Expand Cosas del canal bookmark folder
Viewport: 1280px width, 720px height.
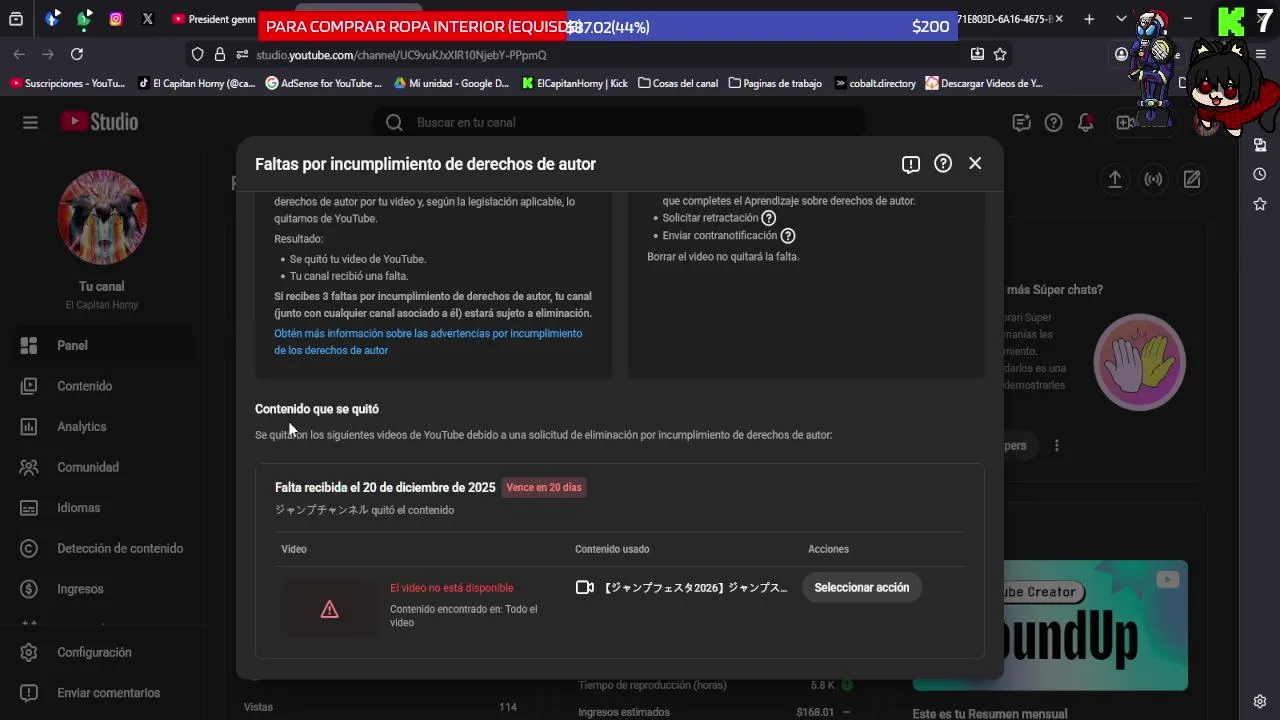click(x=678, y=84)
